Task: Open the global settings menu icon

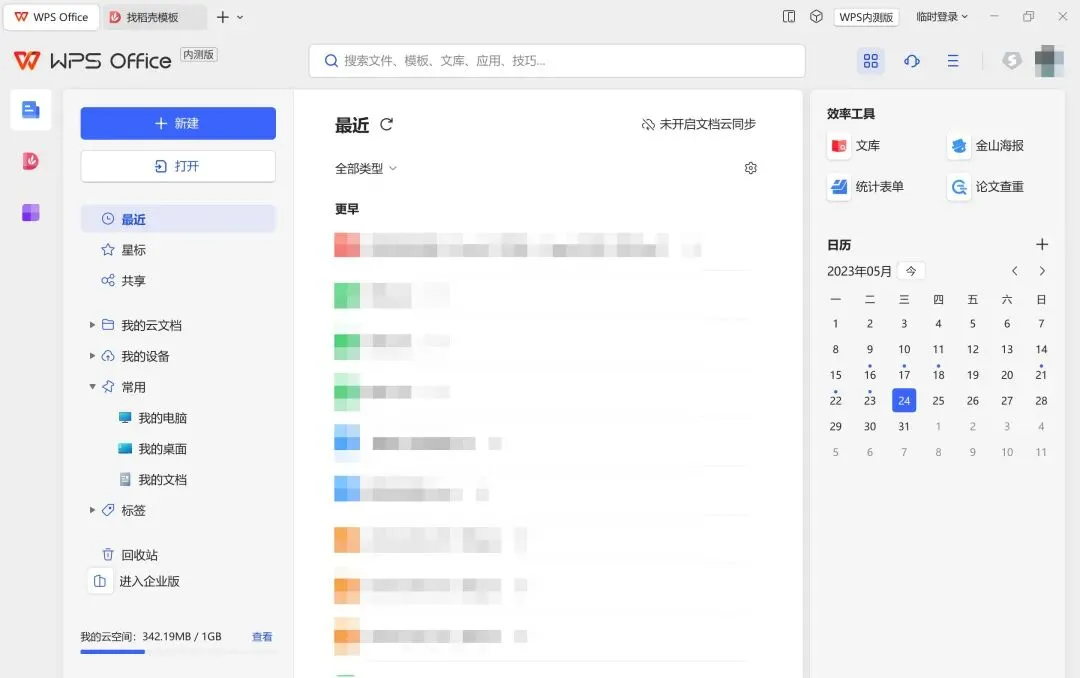Action: tap(953, 61)
